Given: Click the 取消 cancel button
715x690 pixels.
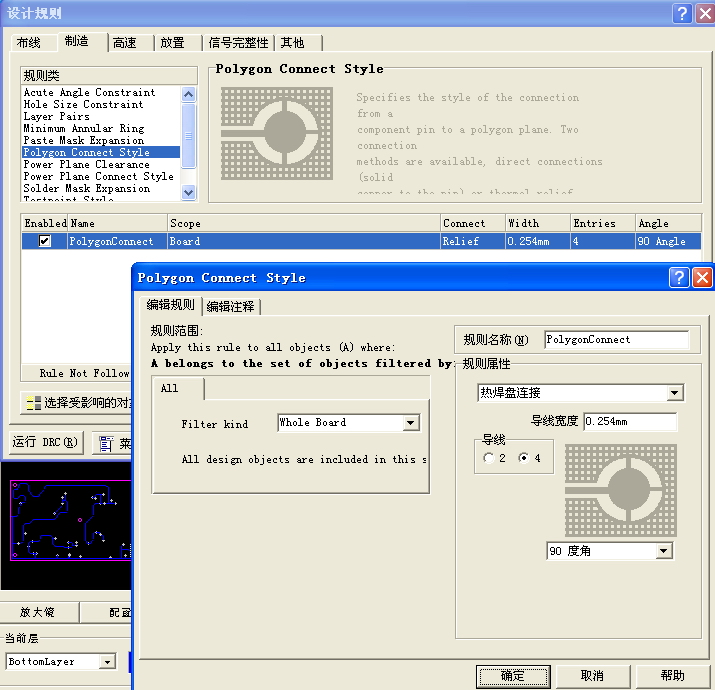Looking at the screenshot, I should tap(592, 675).
